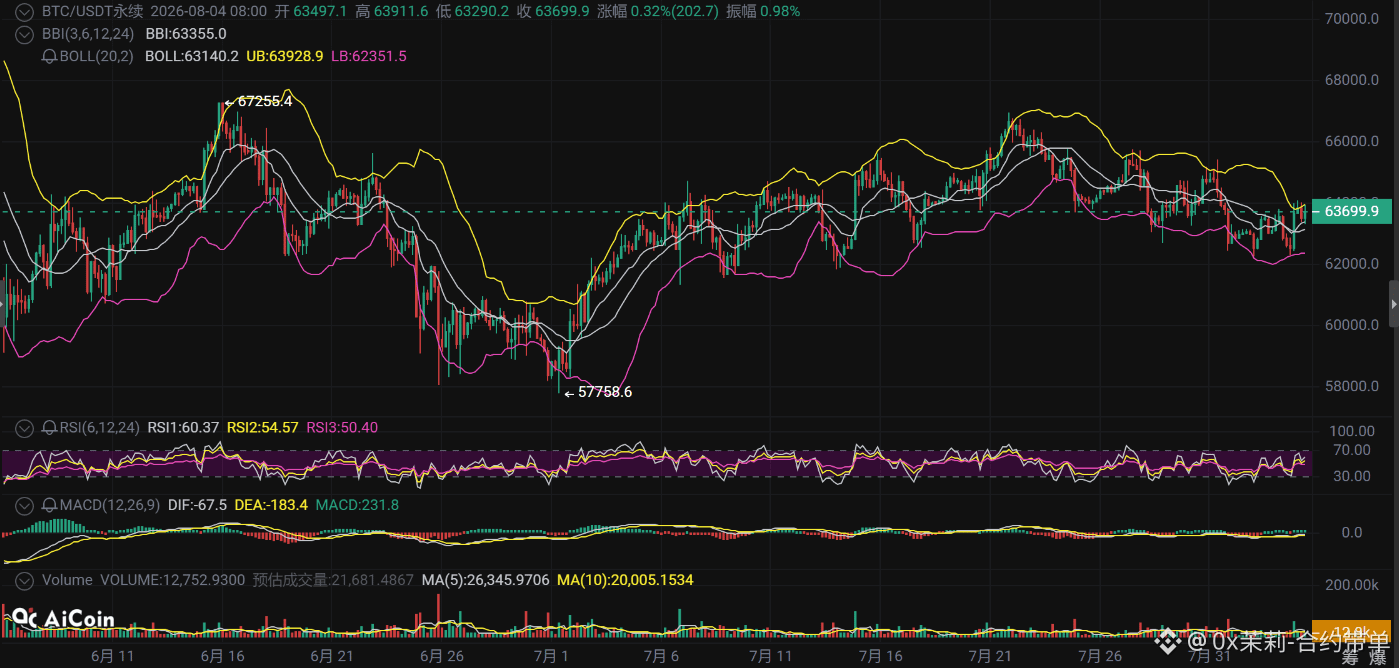Open BTC/USDT永续 pair name
This screenshot has width=1399, height=668.
(x=92, y=11)
